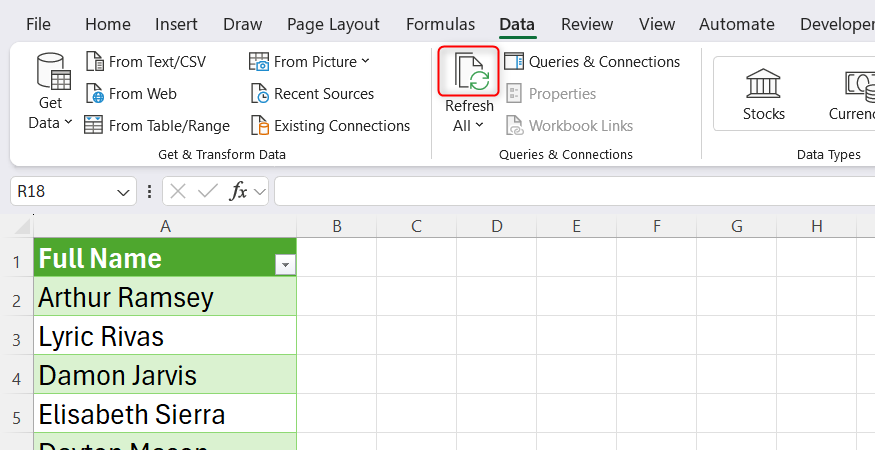Switch to the Review tab
This screenshot has width=875, height=450.
pyautogui.click(x=587, y=24)
